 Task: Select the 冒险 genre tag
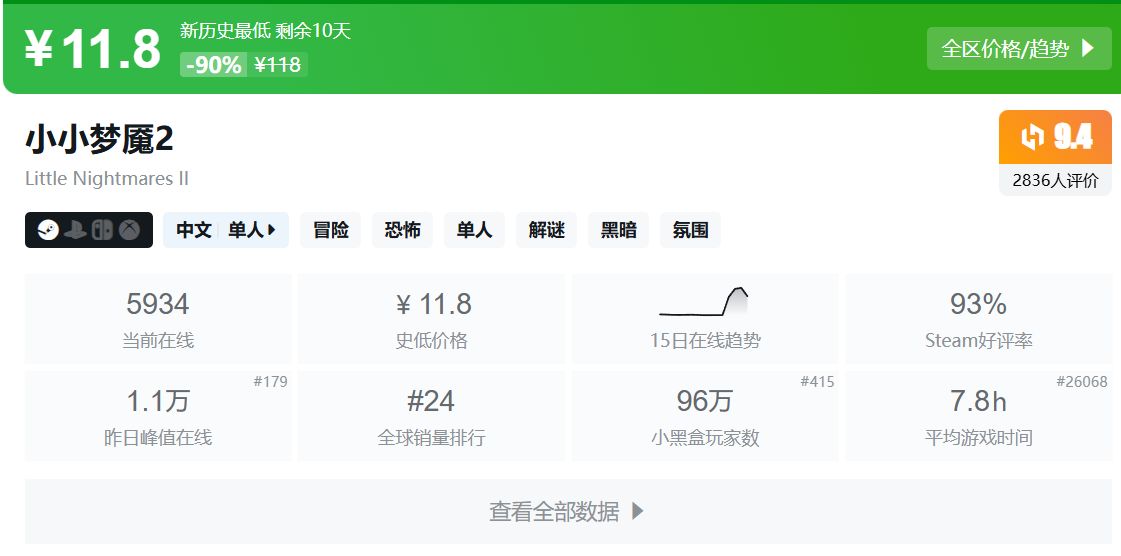point(331,230)
